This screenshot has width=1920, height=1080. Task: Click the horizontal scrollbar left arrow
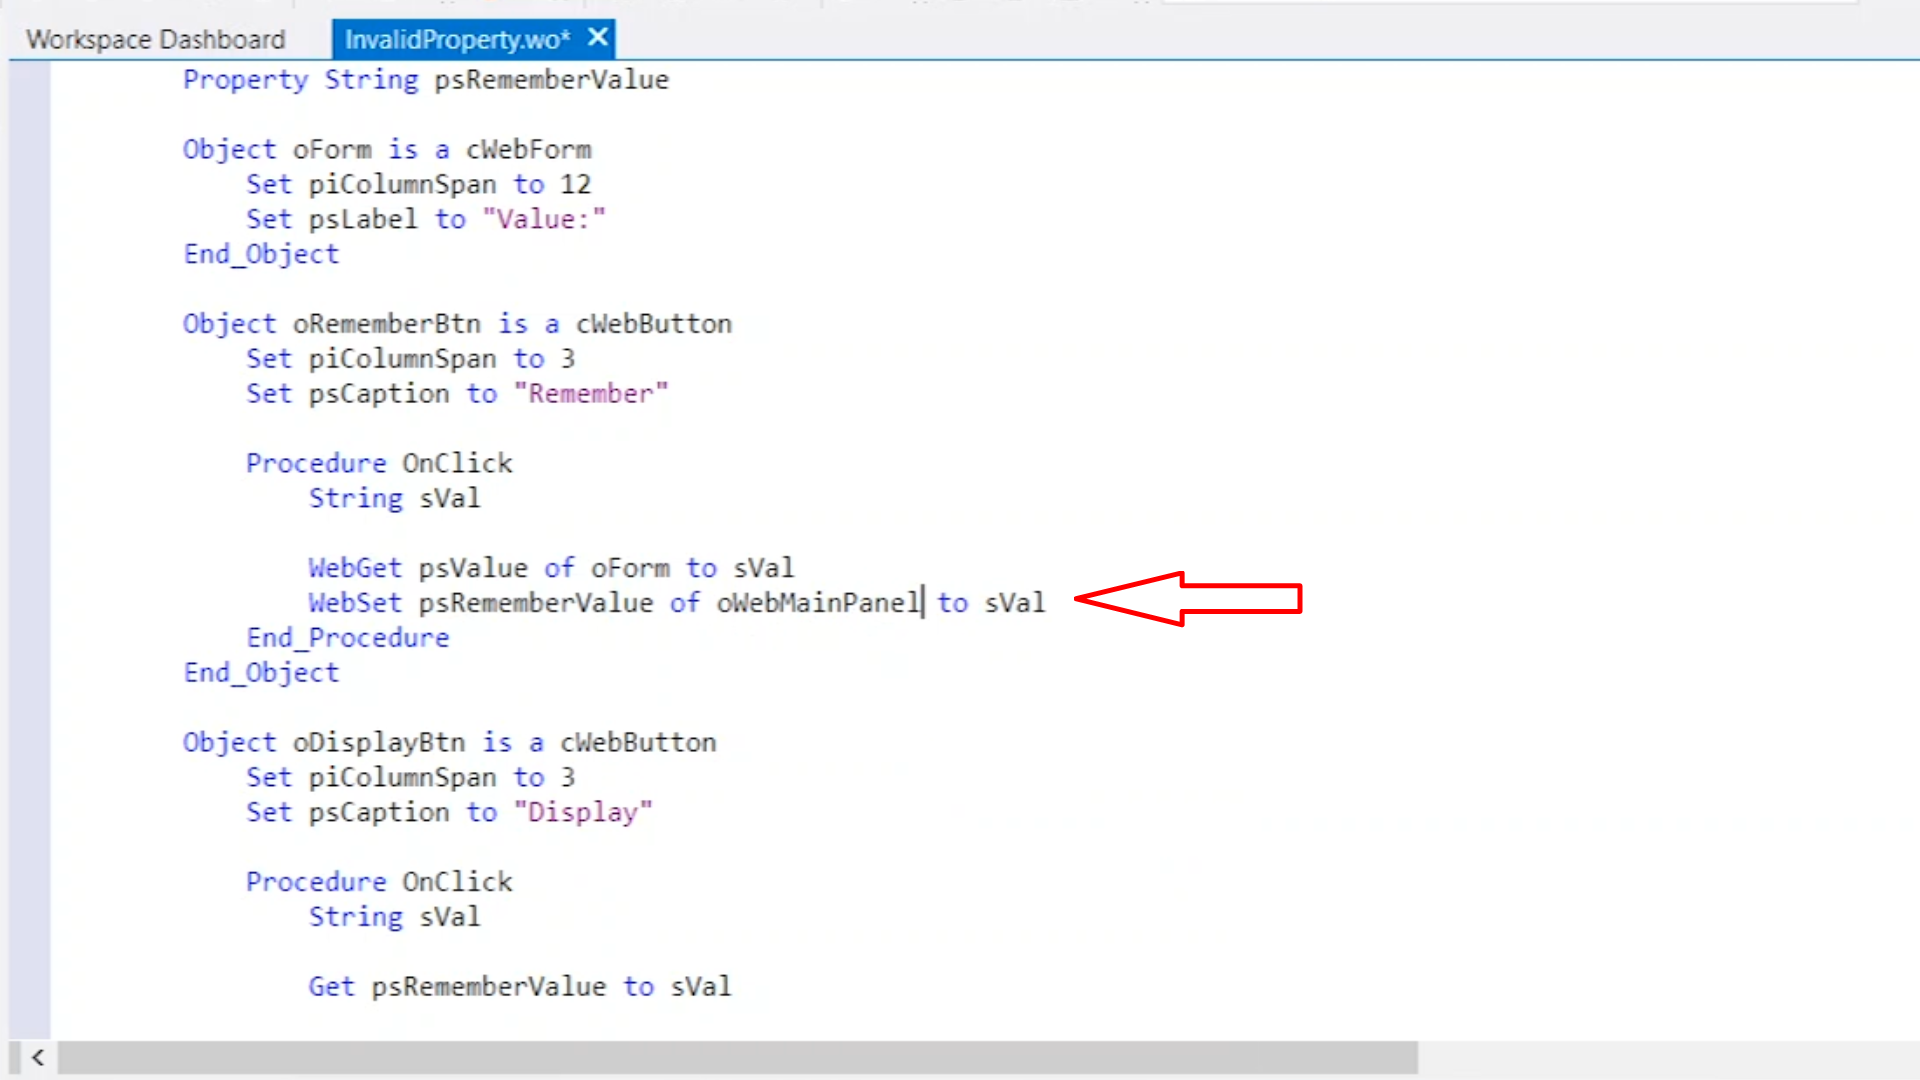[38, 1057]
